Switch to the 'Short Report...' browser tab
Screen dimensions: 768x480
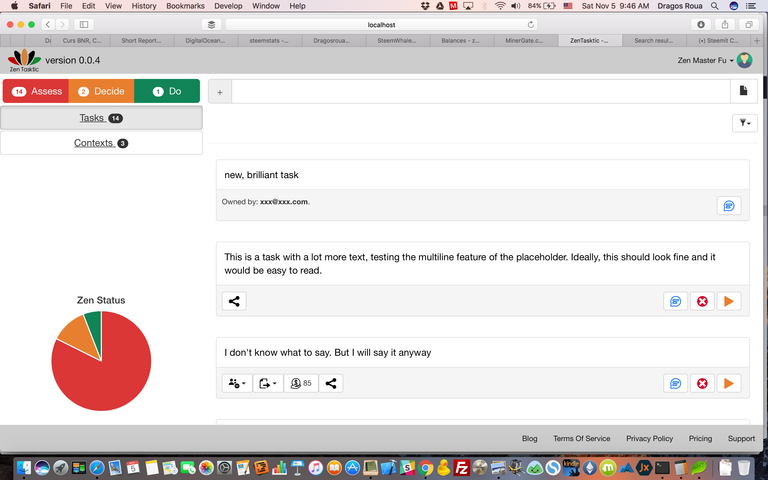pyautogui.click(x=142, y=41)
